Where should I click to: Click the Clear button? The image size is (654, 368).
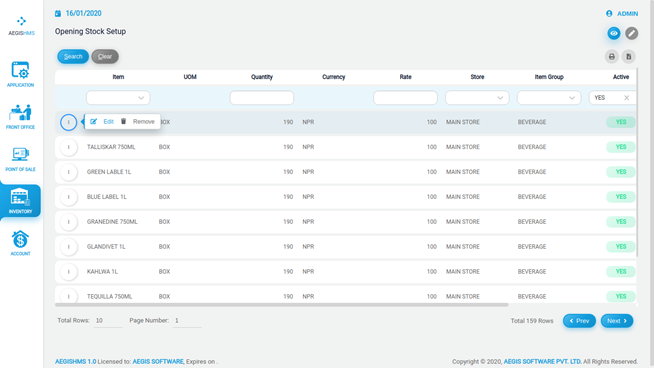tap(105, 56)
